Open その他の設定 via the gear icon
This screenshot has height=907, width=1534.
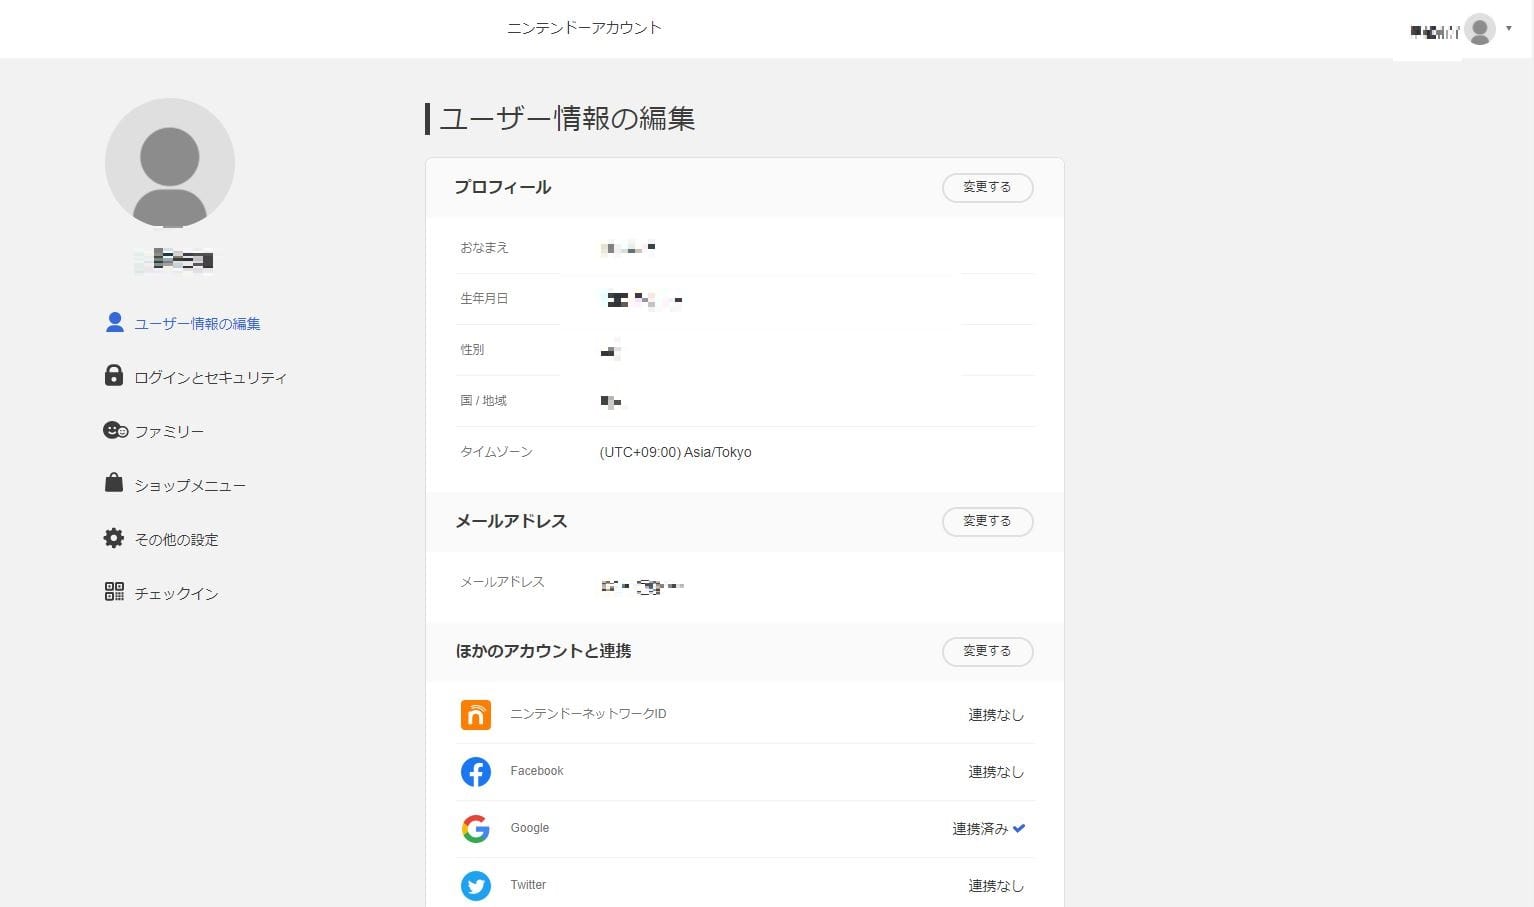pyautogui.click(x=114, y=537)
